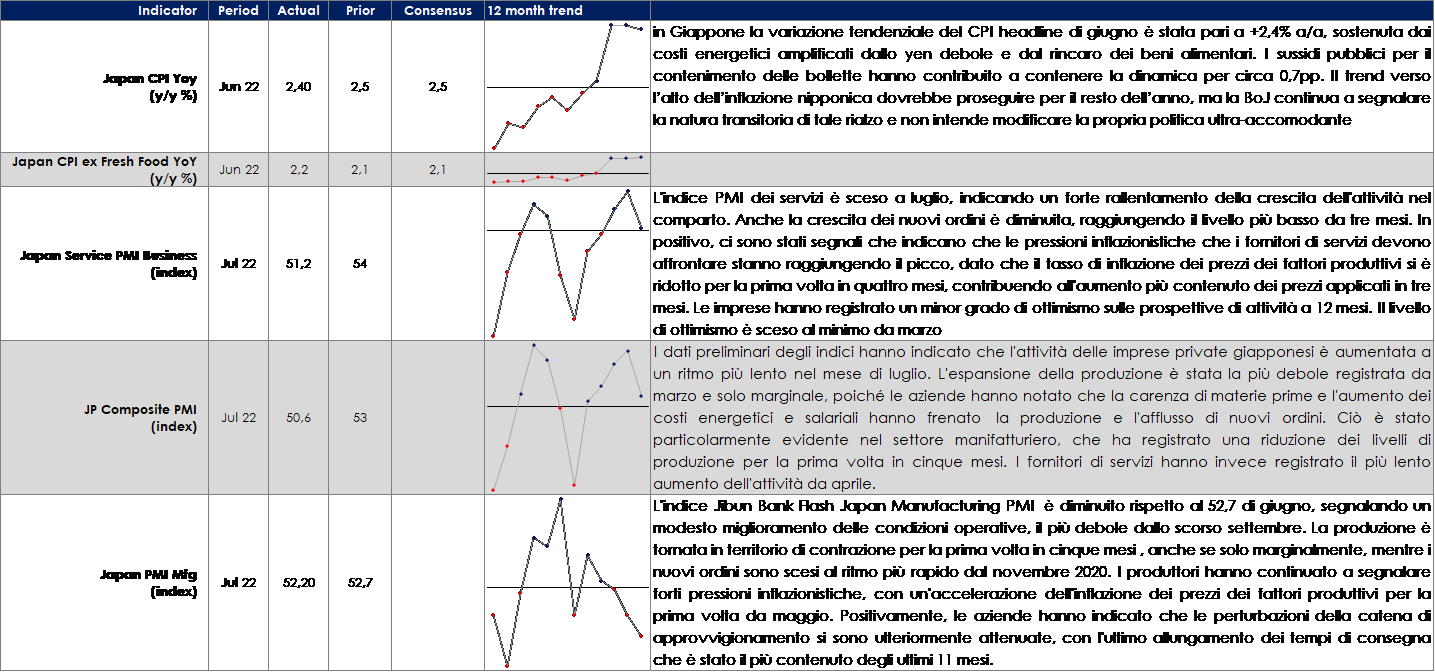Click prior value 2,1 in CPI ex Fresh Food row
Image resolution: width=1435 pixels, height=672 pixels.
[x=360, y=170]
